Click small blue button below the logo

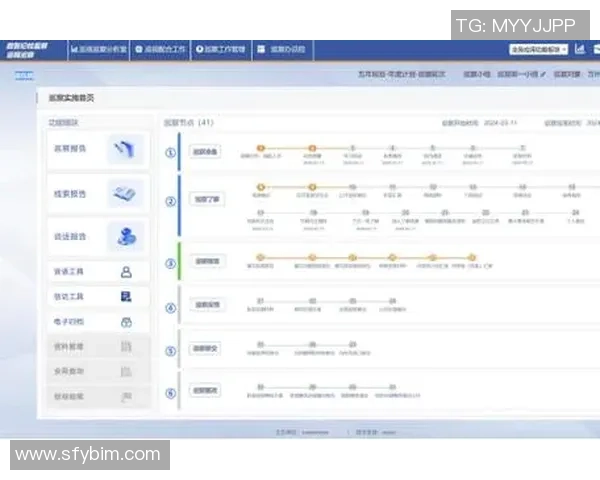click(24, 75)
